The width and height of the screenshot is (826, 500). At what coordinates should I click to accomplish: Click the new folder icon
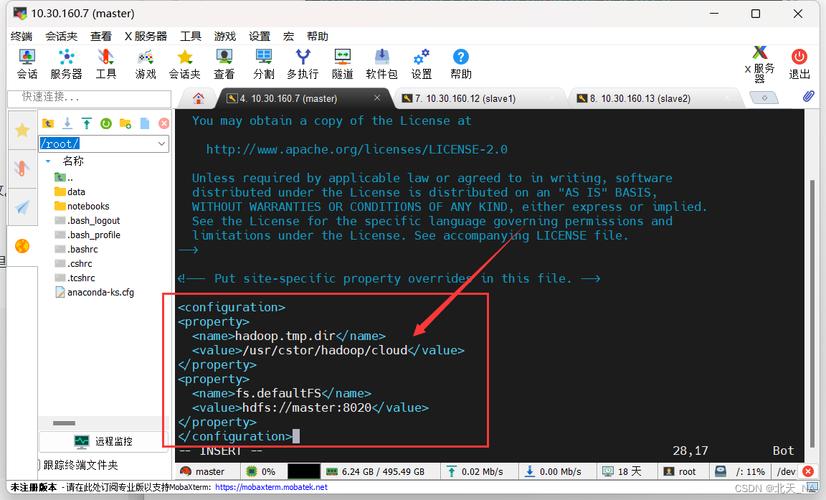(125, 123)
